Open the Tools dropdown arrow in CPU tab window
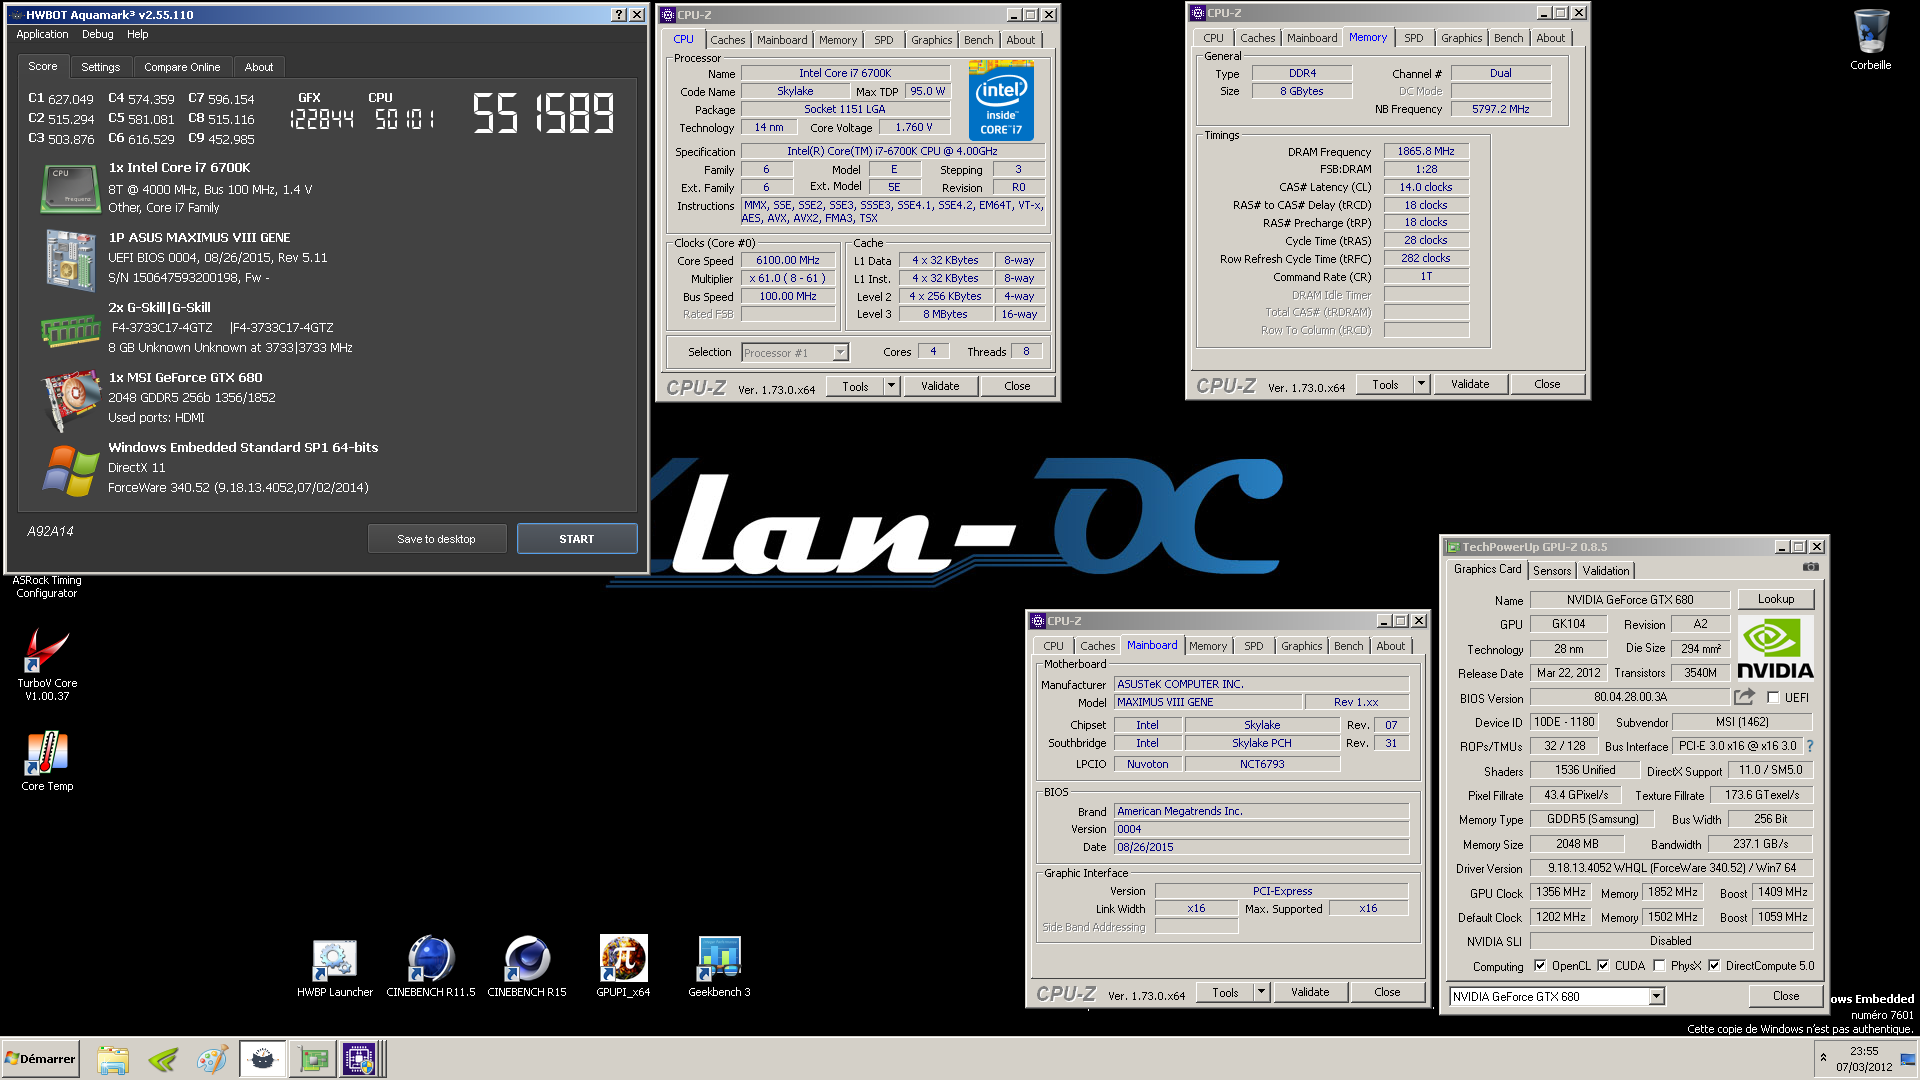Image resolution: width=1920 pixels, height=1080 pixels. (x=891, y=386)
